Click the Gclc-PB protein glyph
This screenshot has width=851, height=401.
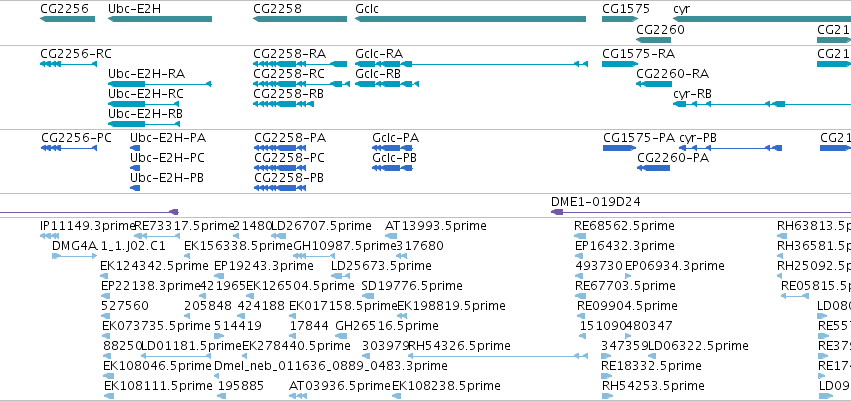tap(392, 168)
